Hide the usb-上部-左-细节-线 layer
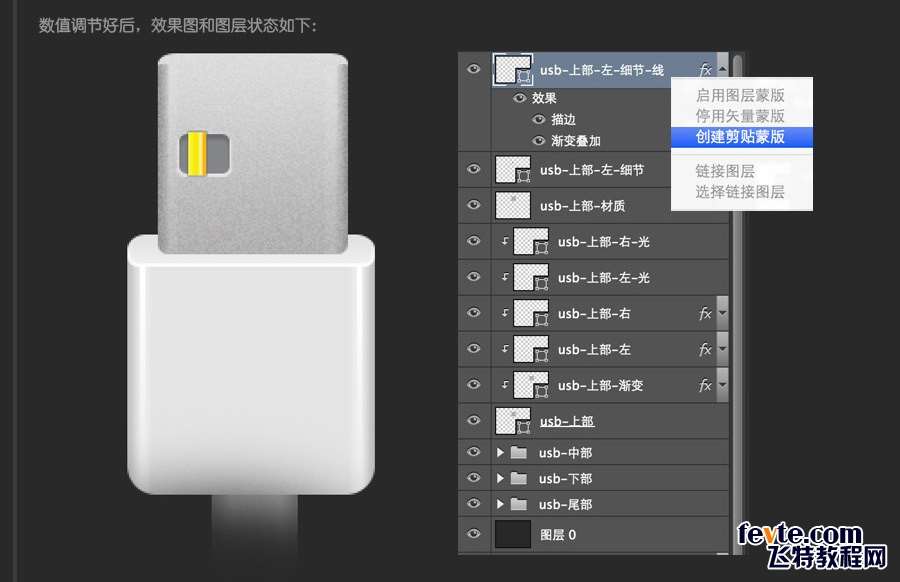900x582 pixels. tap(474, 69)
